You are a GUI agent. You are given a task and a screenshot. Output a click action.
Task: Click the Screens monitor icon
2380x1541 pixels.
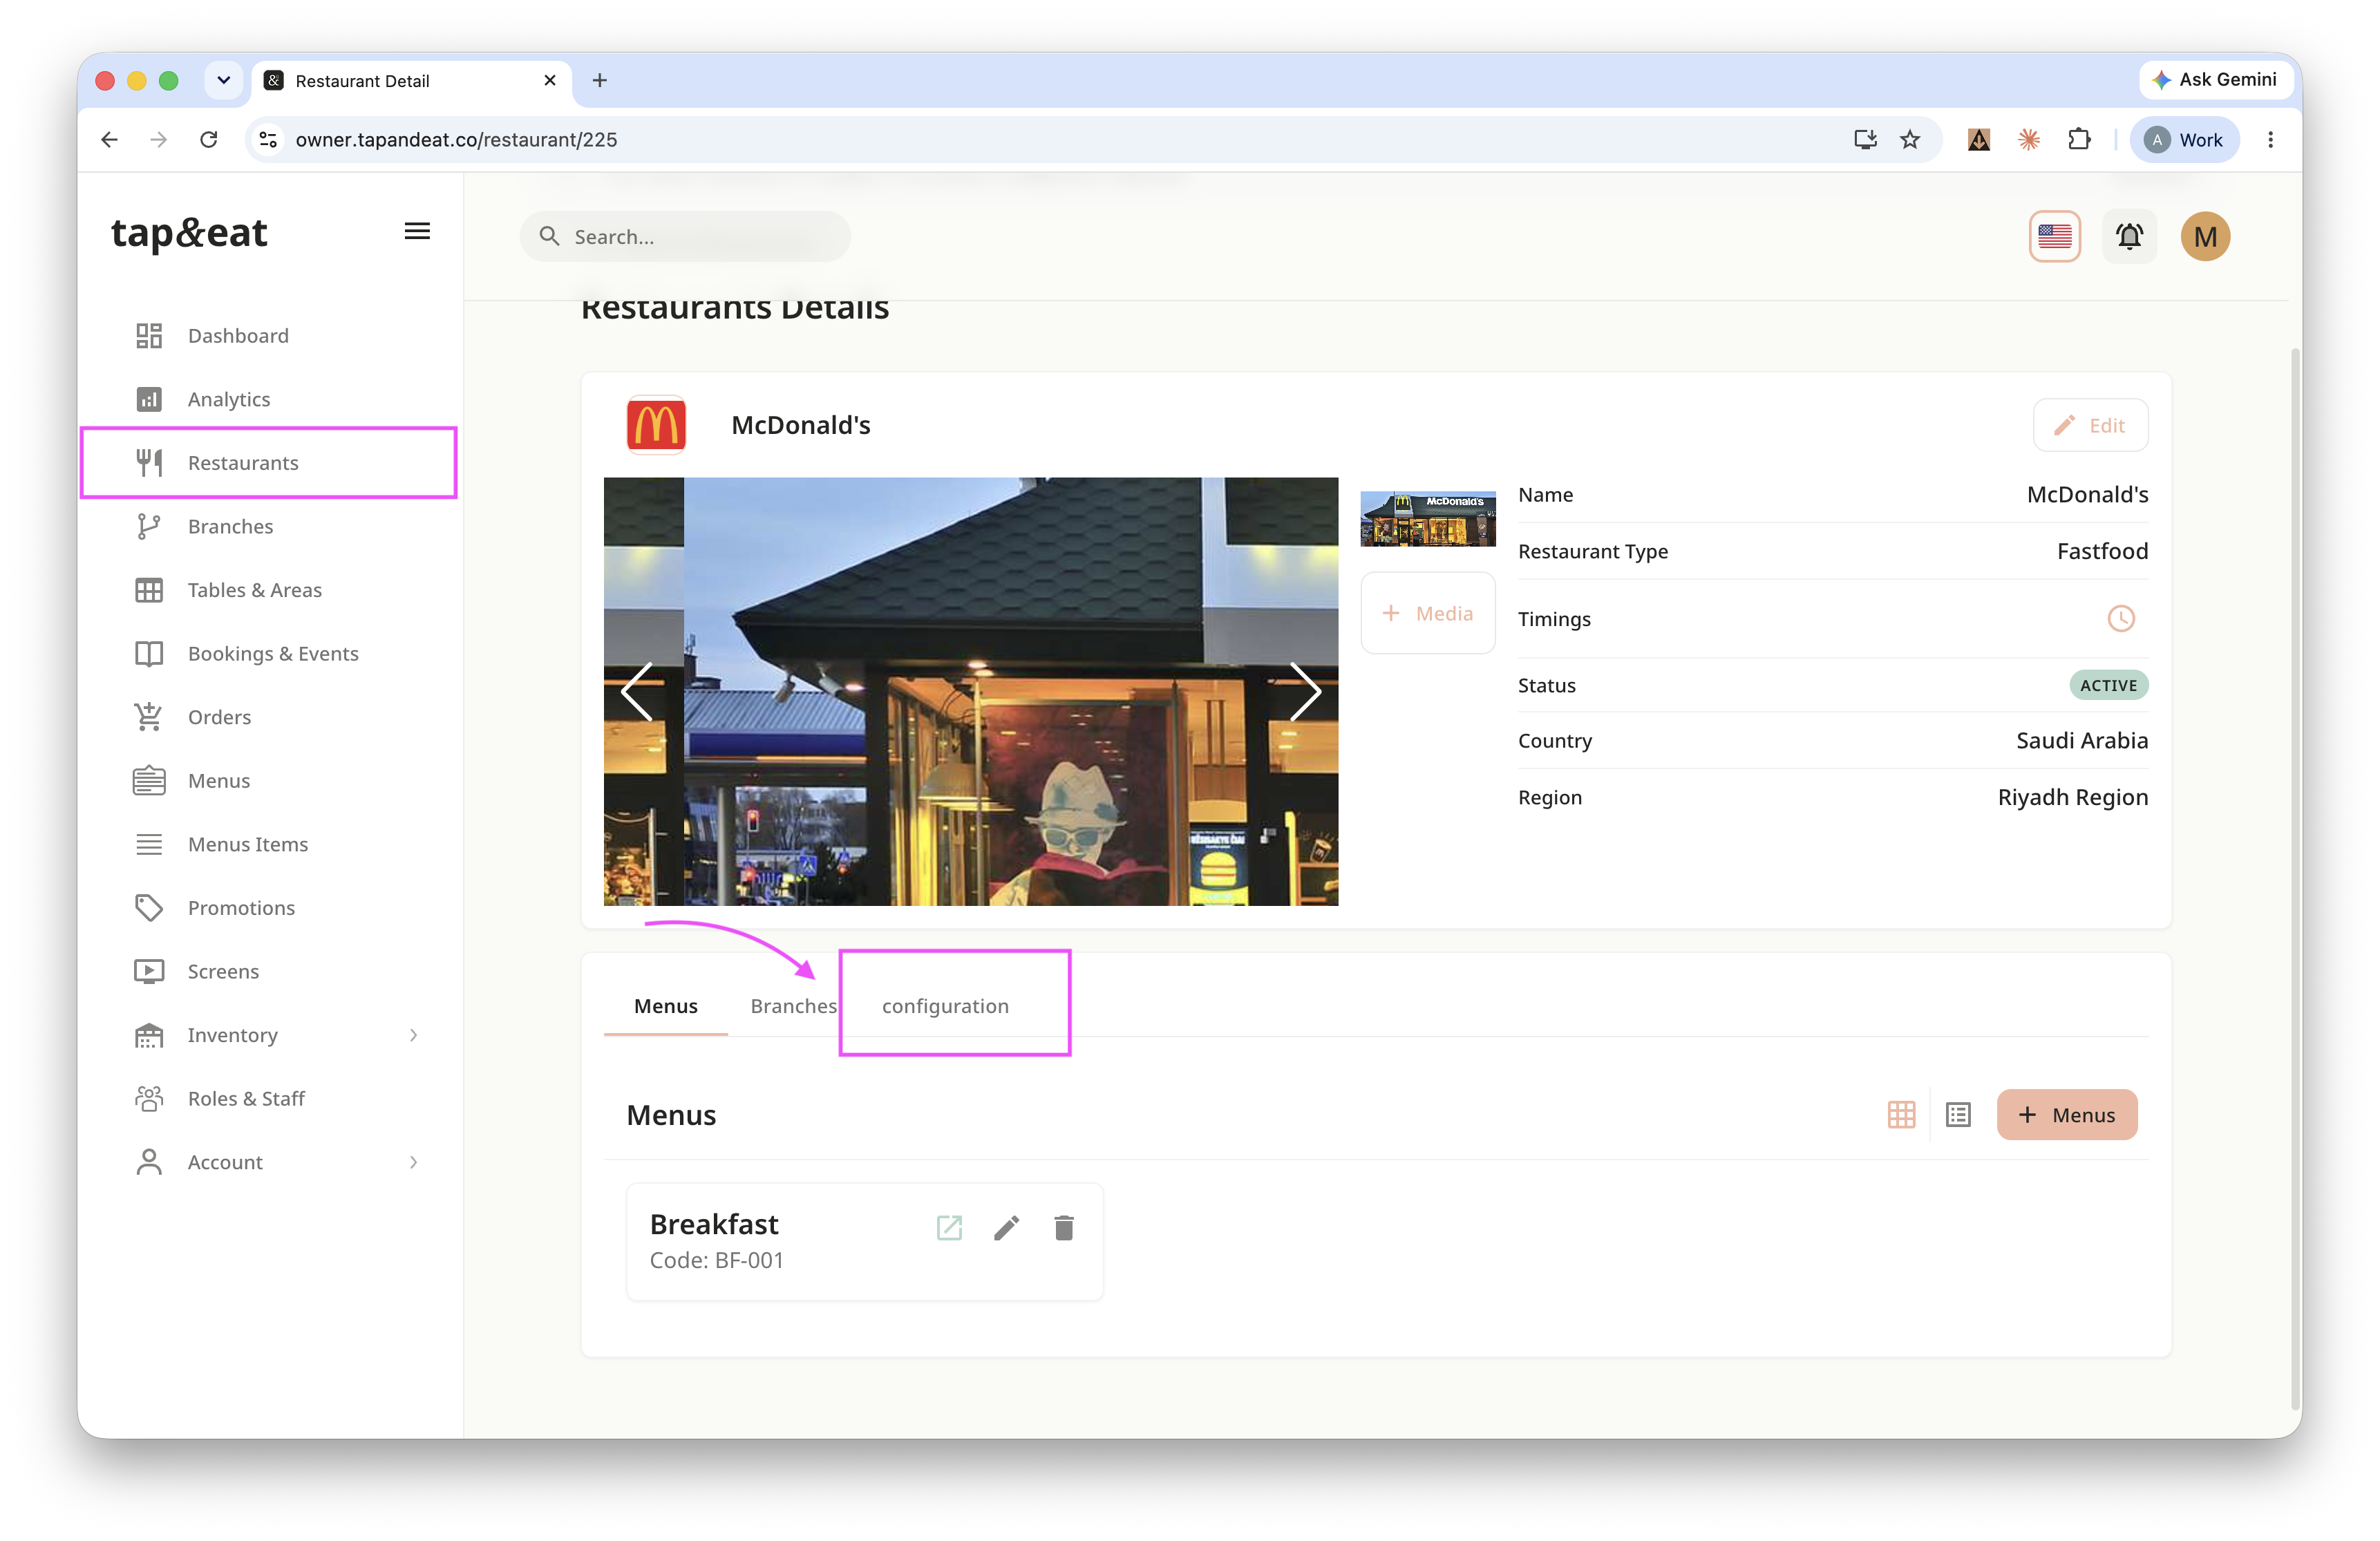click(x=149, y=971)
